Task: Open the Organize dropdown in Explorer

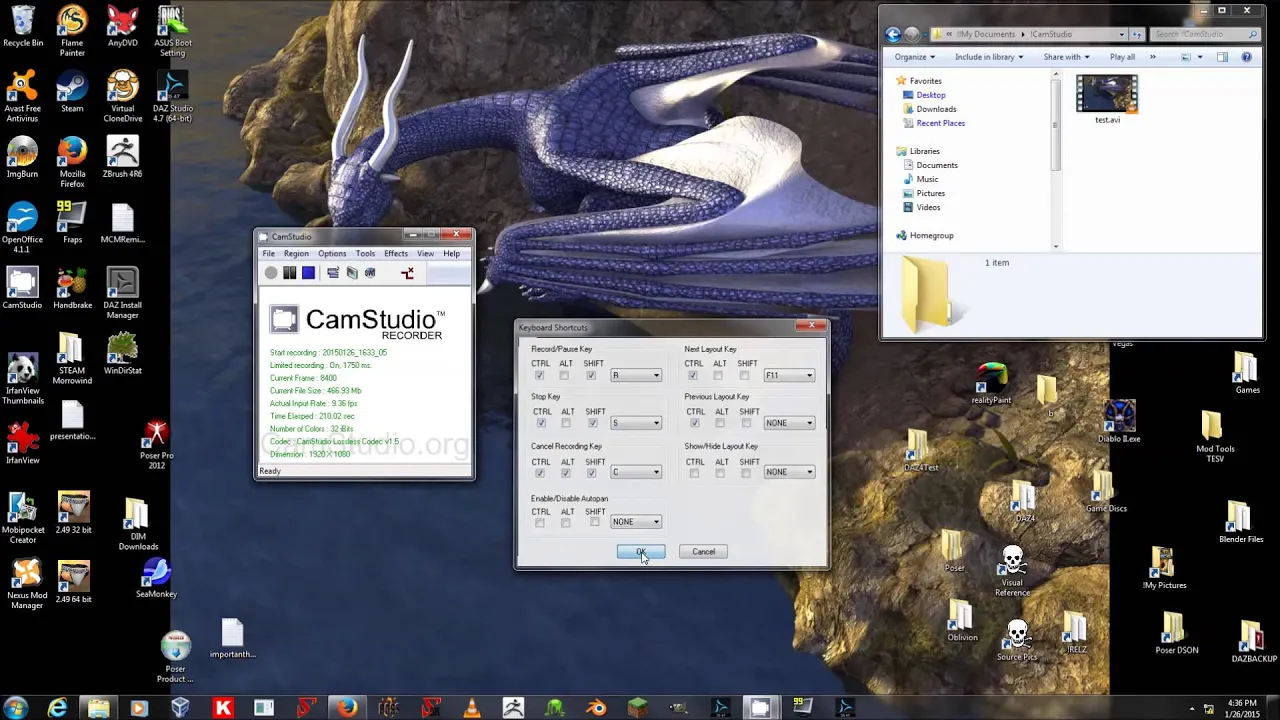Action: tap(915, 57)
